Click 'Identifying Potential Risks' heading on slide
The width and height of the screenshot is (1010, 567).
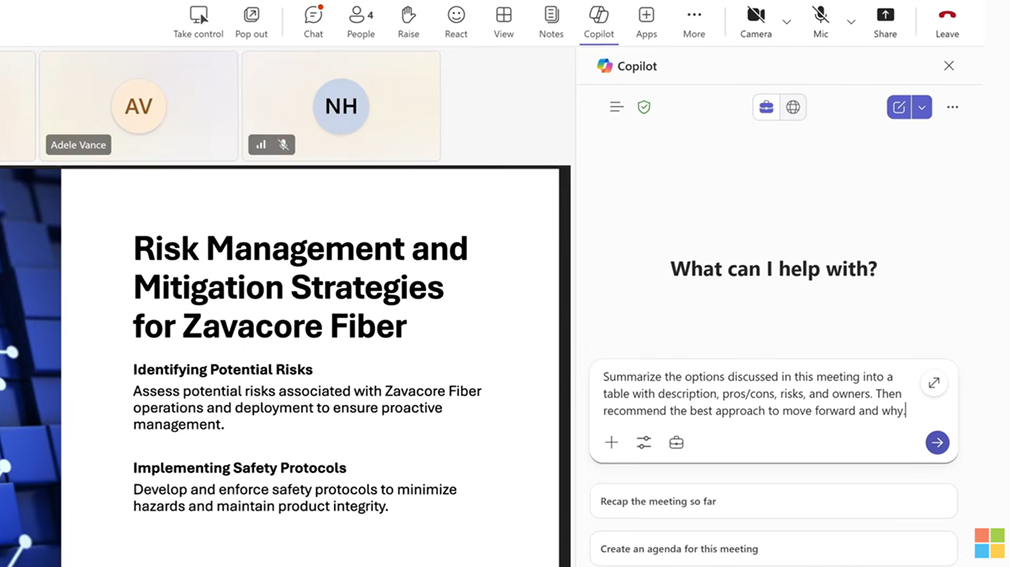coord(223,369)
